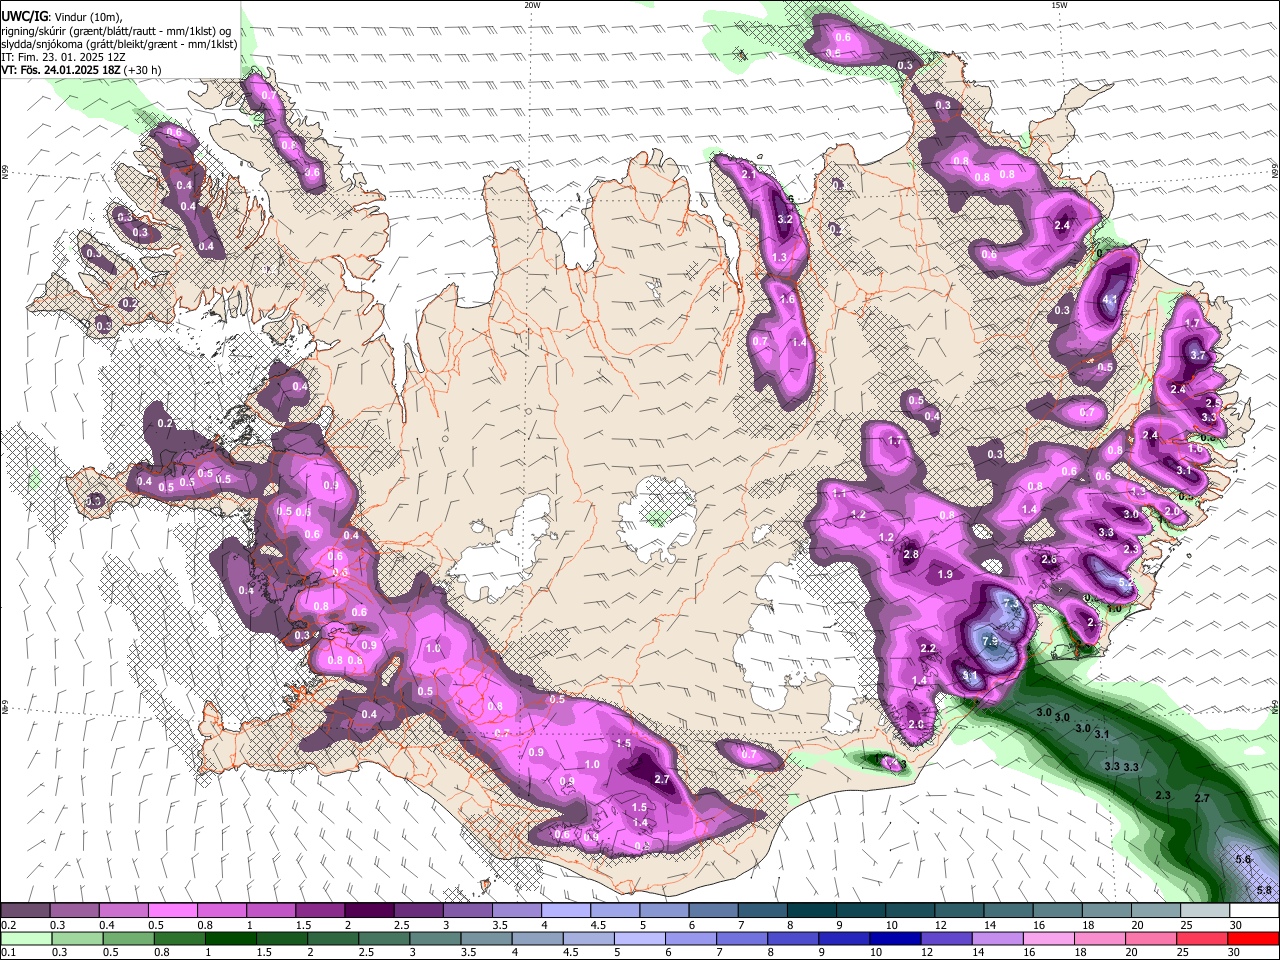Click the 3.7 value near the east coast
Screen dimensions: 1280x960
tap(1199, 355)
